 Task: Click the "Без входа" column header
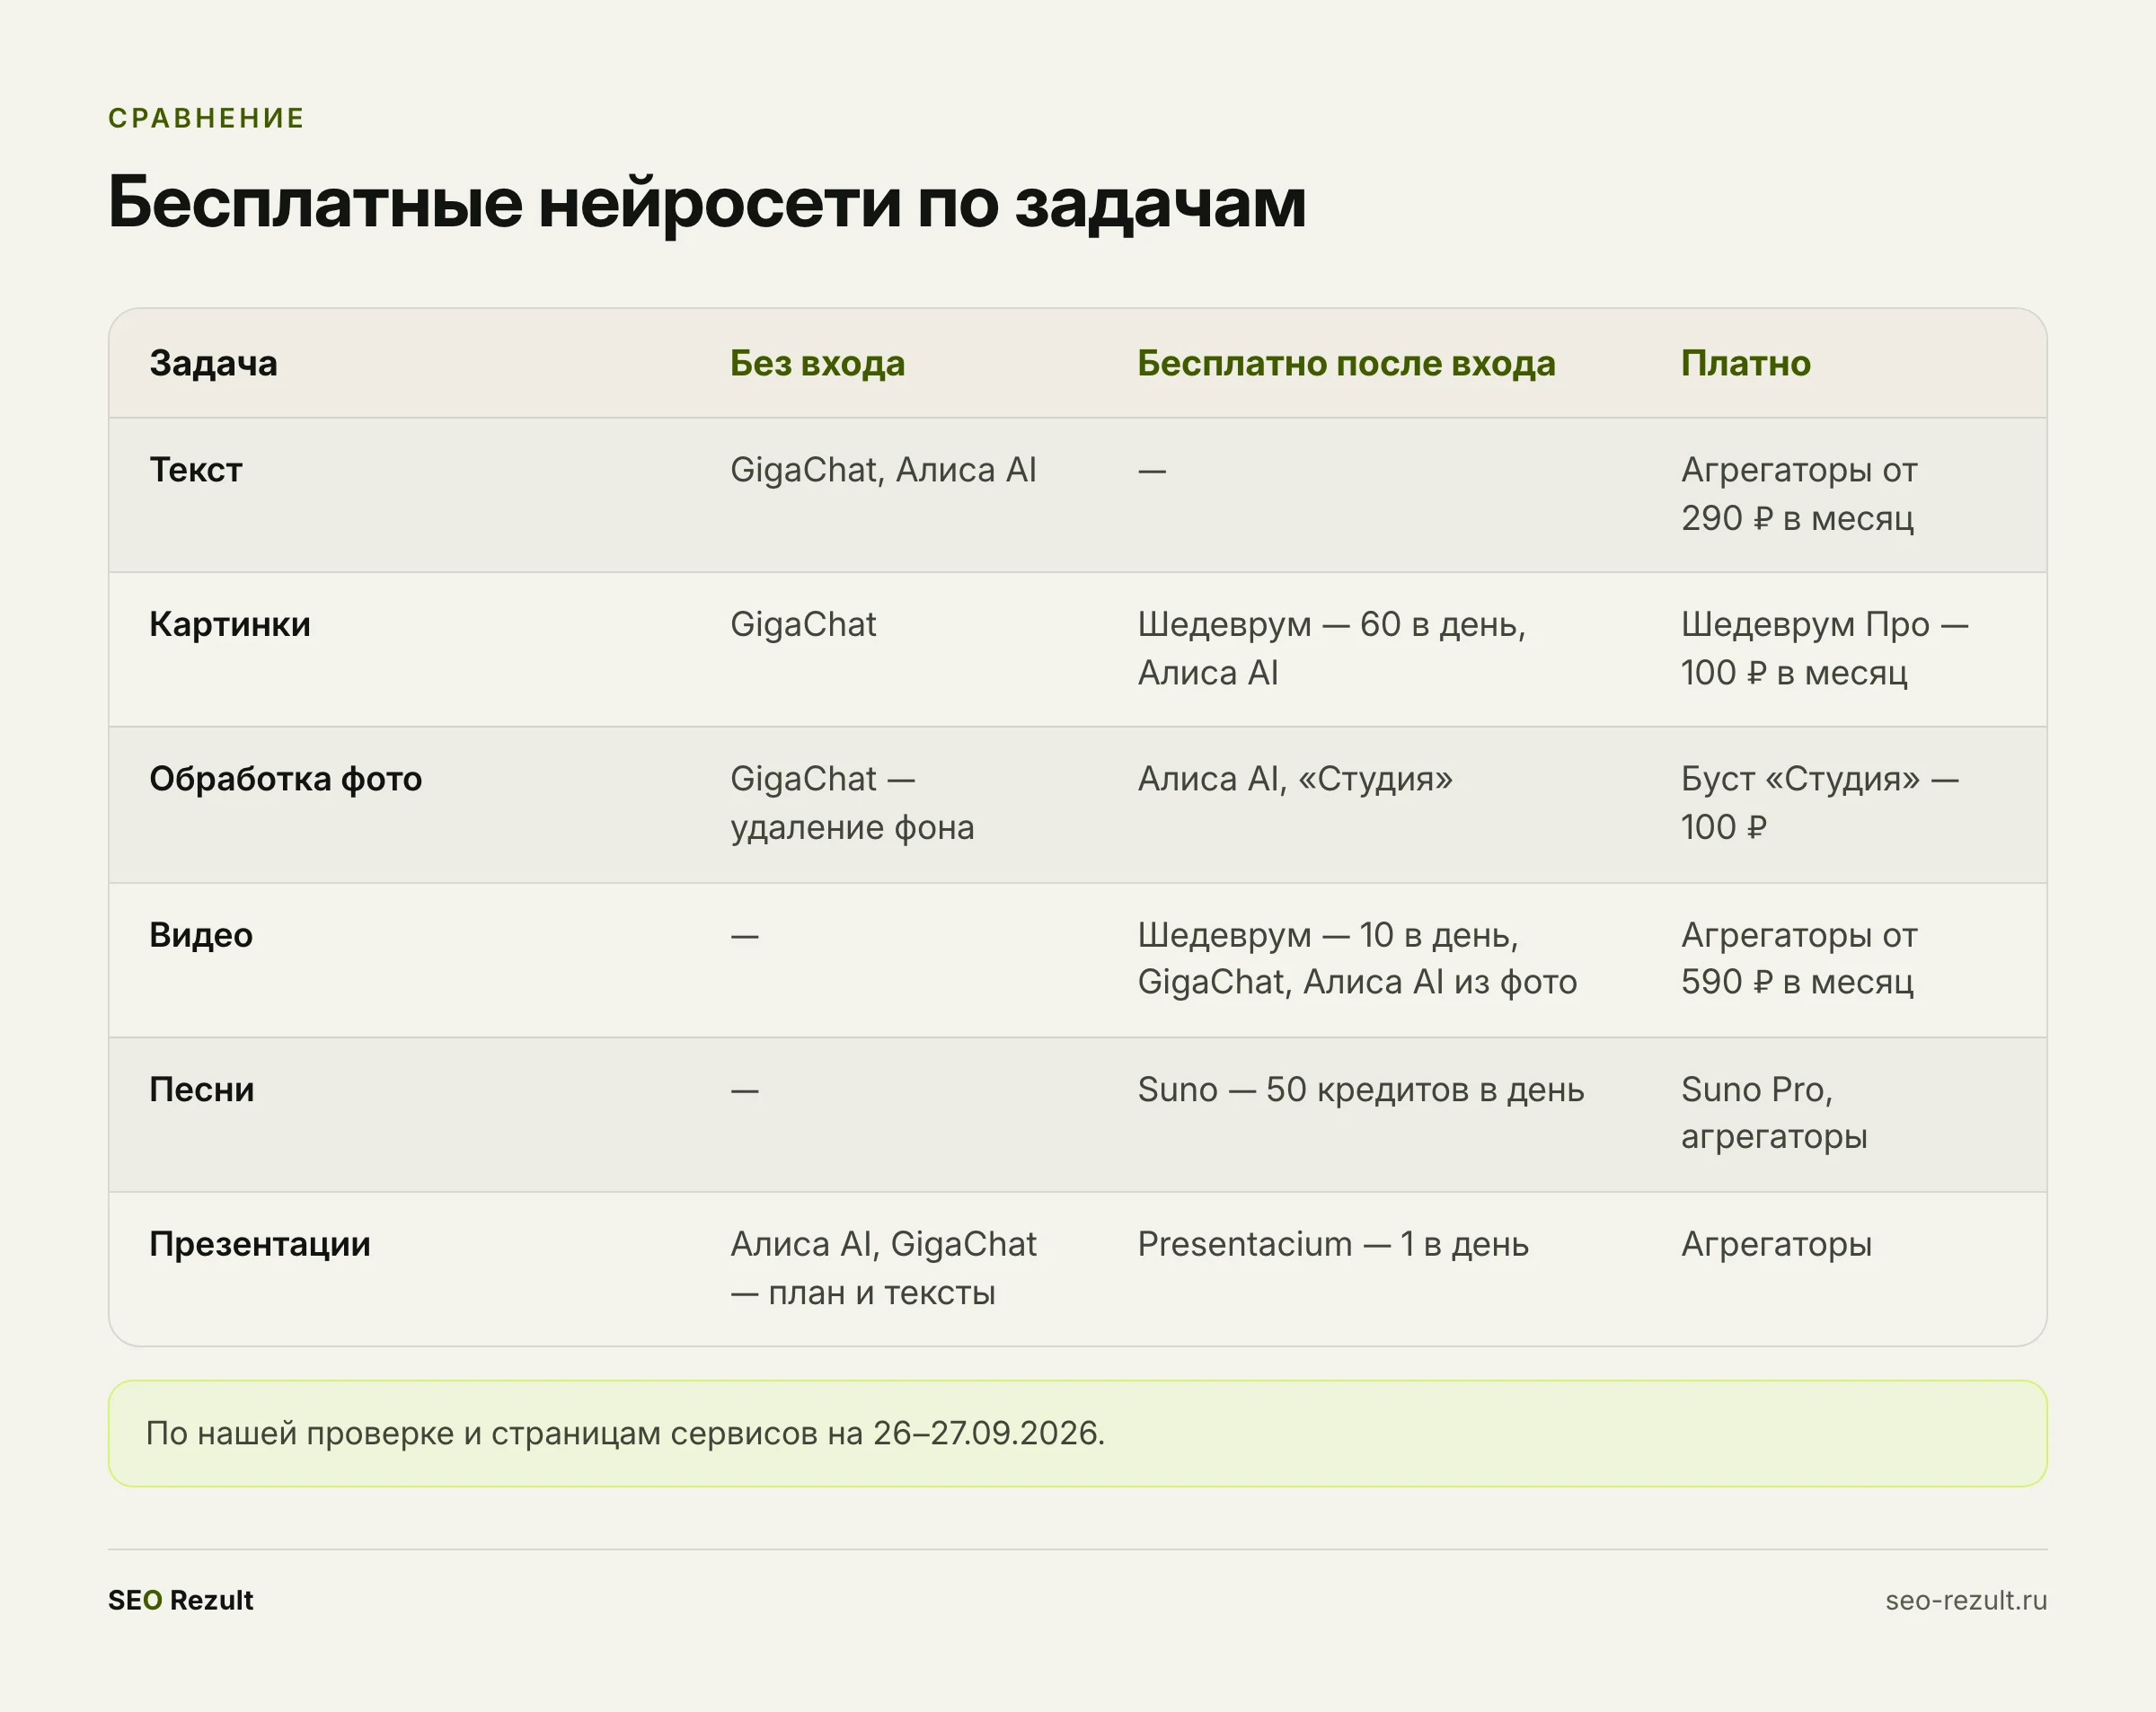tap(817, 363)
